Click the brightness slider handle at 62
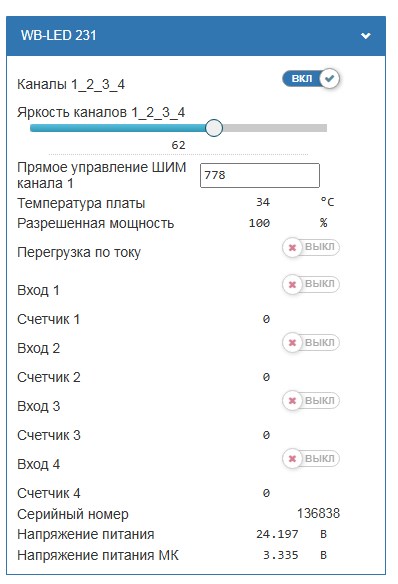The image size is (398, 584). coord(214,128)
